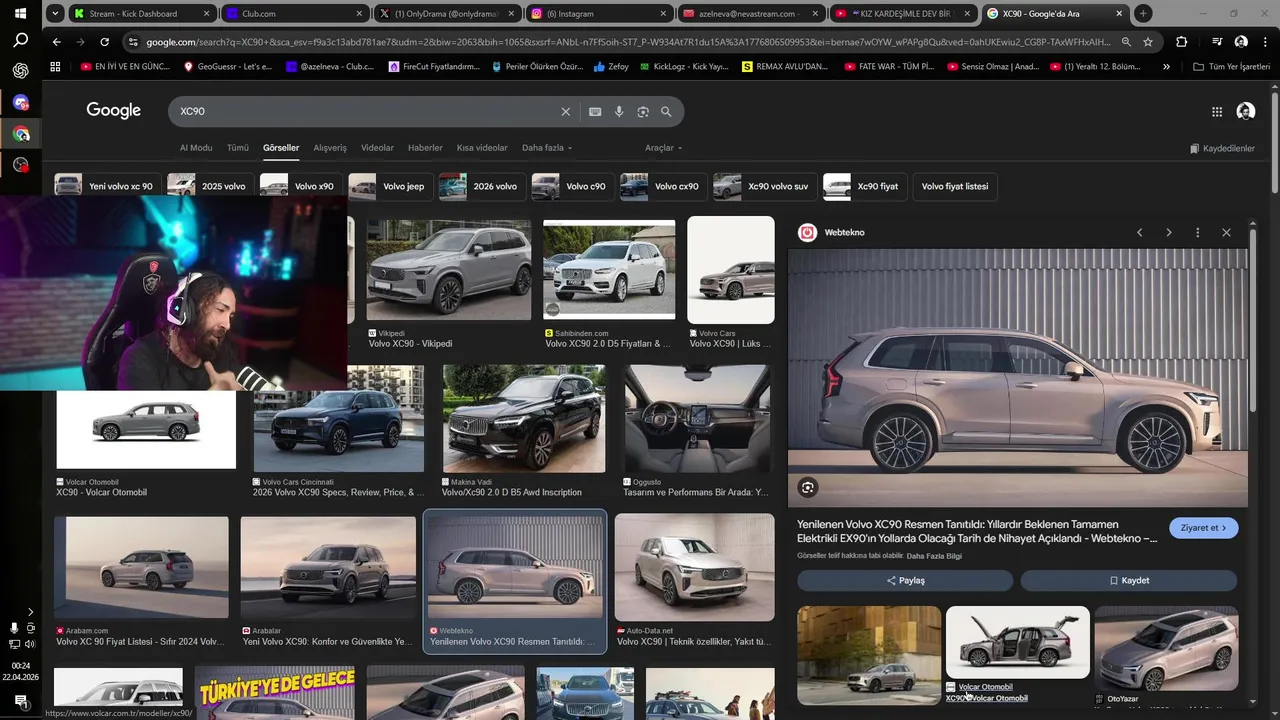The height and width of the screenshot is (720, 1280).
Task: Zoom icon in the address bar
Action: [x=1126, y=42]
